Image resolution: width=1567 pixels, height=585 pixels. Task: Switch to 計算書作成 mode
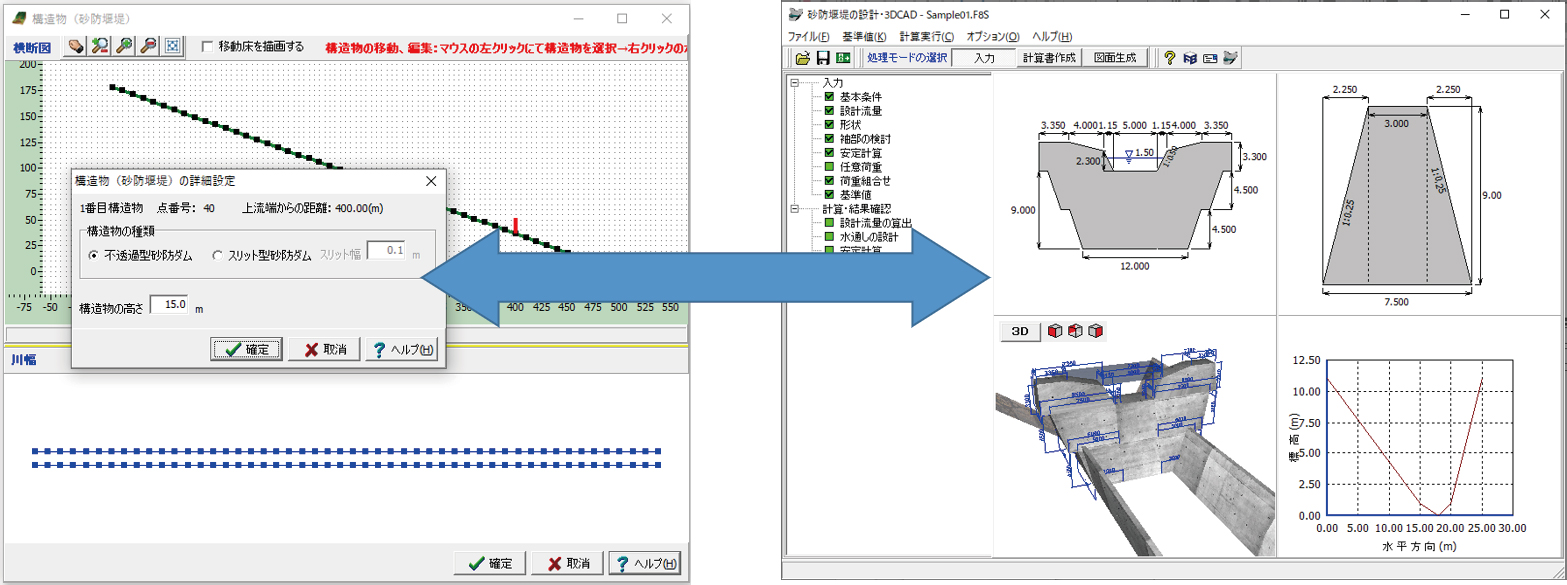click(x=1048, y=58)
